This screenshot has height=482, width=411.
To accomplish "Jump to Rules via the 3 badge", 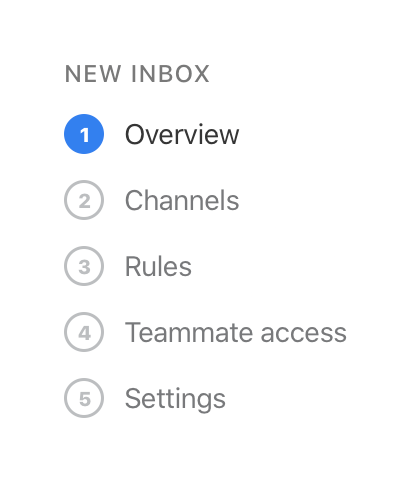I will (84, 266).
